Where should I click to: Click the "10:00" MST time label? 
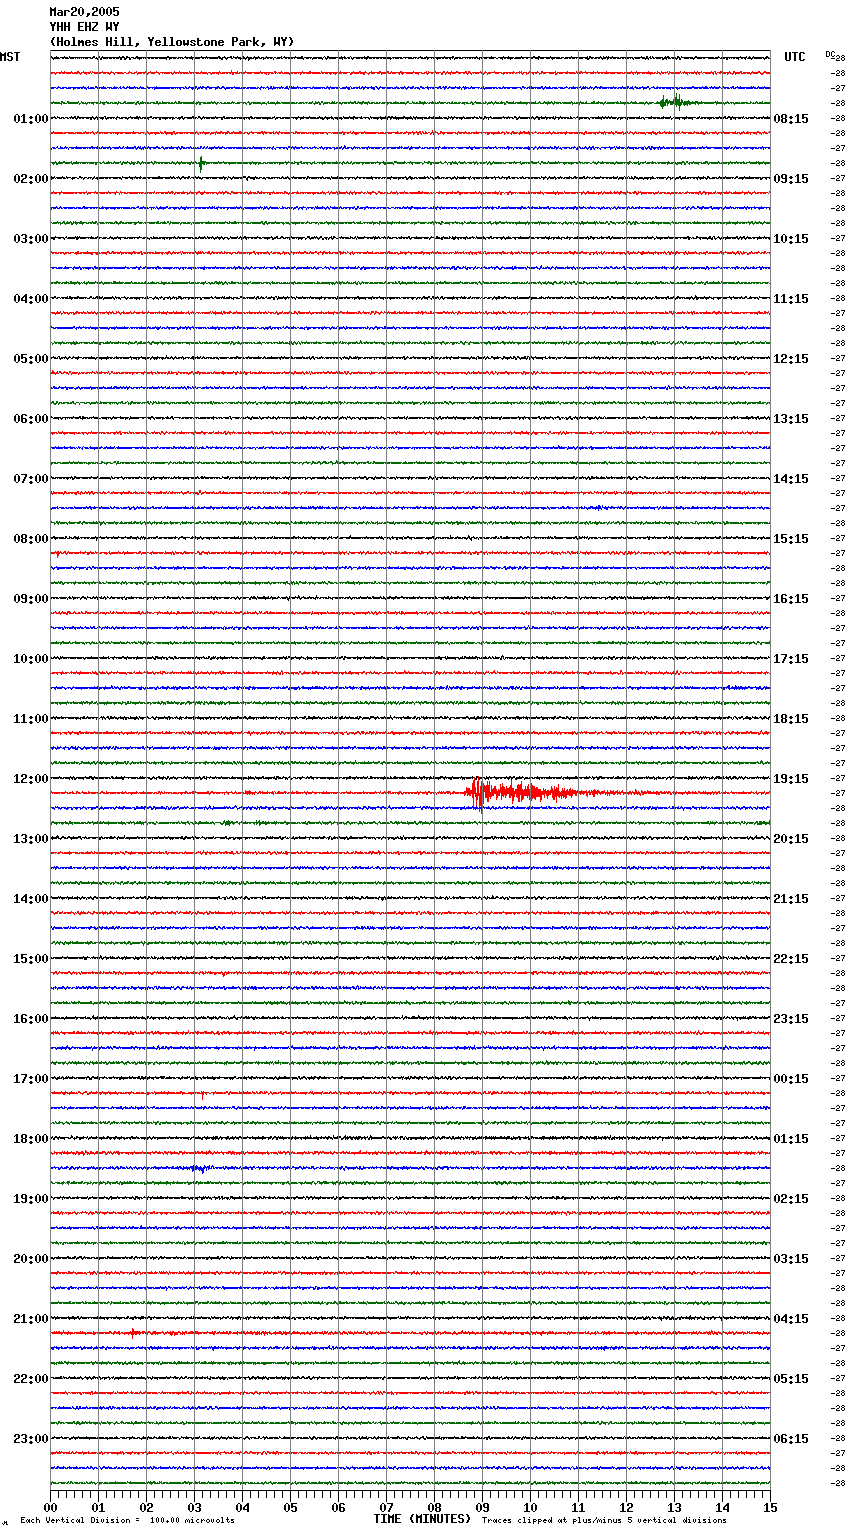tap(31, 659)
